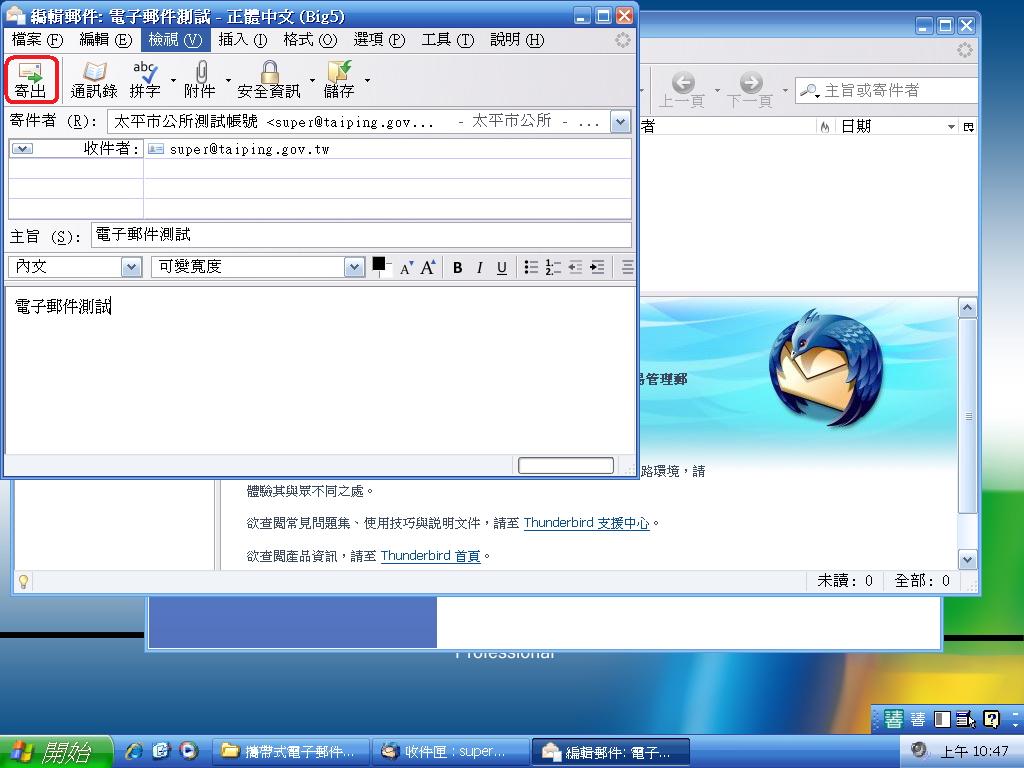Click the black text color swatch
Image resolution: width=1024 pixels, height=768 pixels.
point(379,264)
